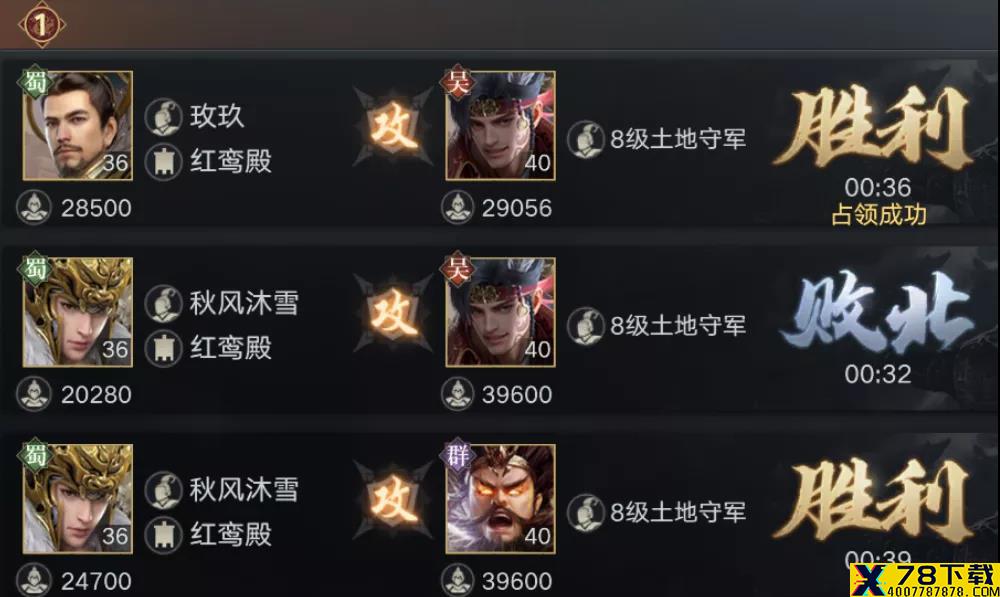Click the 28500 troop count icon
The height and width of the screenshot is (597, 1000).
pyautogui.click(x=34, y=208)
